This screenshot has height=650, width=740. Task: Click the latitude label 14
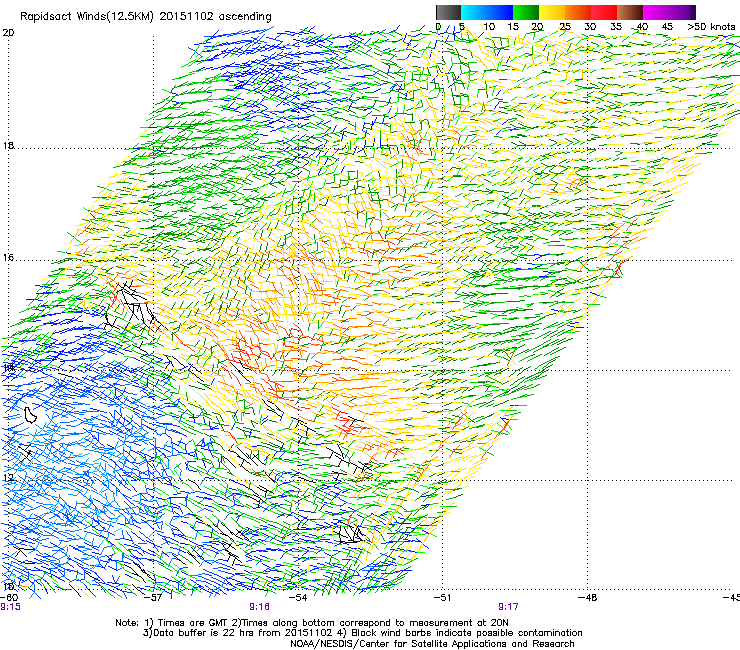tap(8, 368)
